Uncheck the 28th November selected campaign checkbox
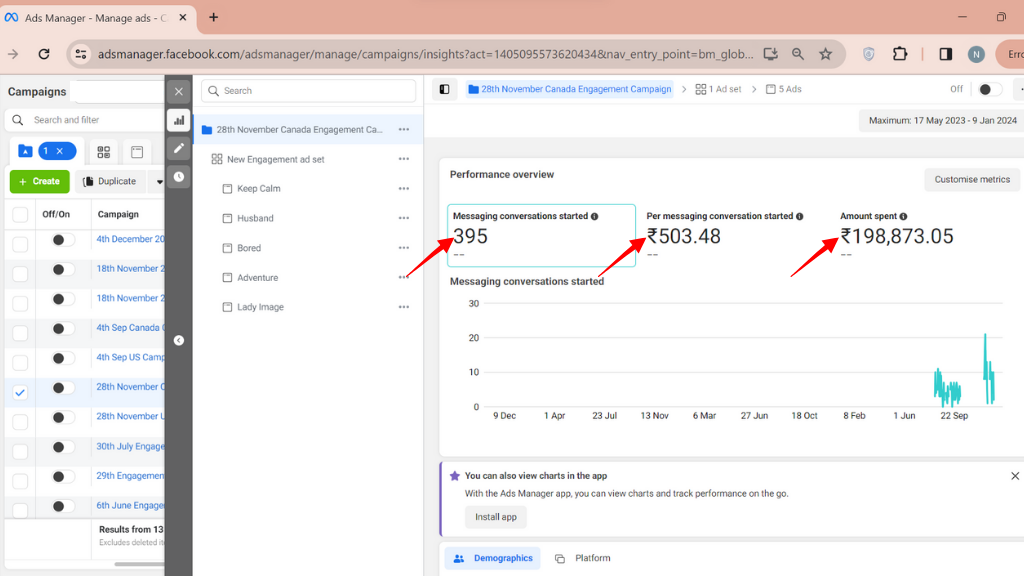This screenshot has width=1024, height=576. pos(20,392)
